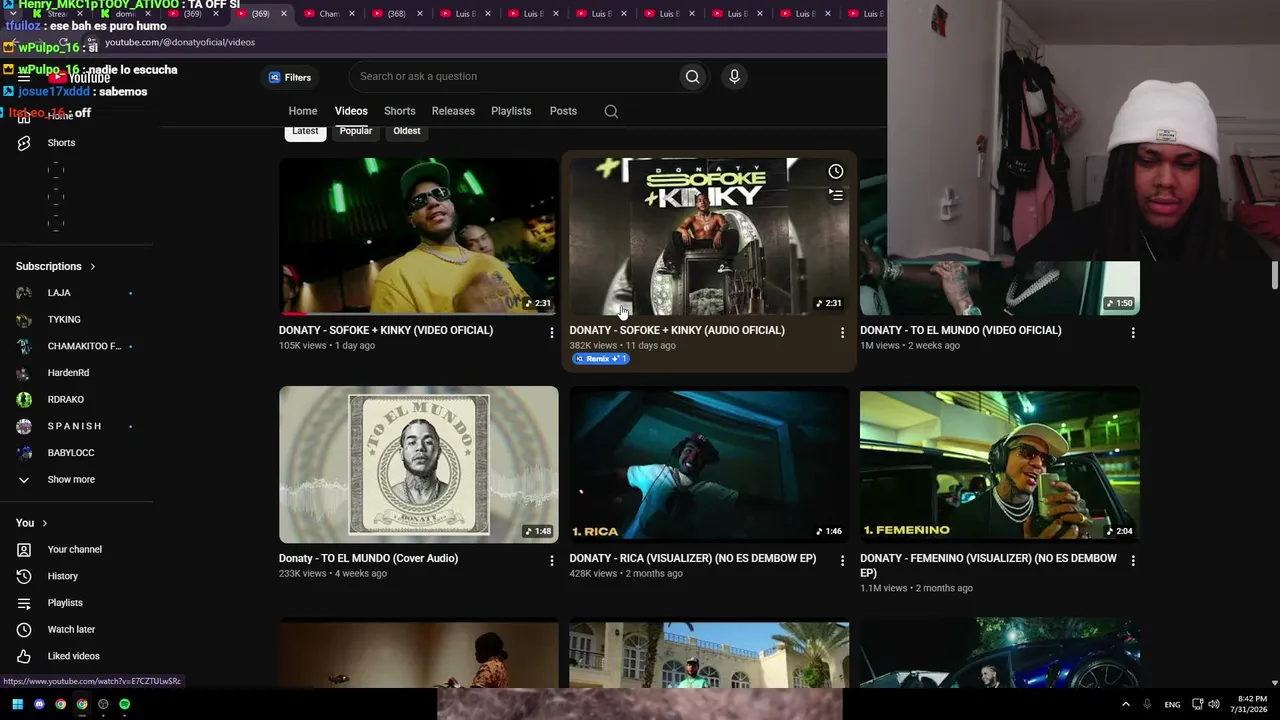Show hidden system tray icons
Screen dimensions: 1280x720
(x=1125, y=704)
